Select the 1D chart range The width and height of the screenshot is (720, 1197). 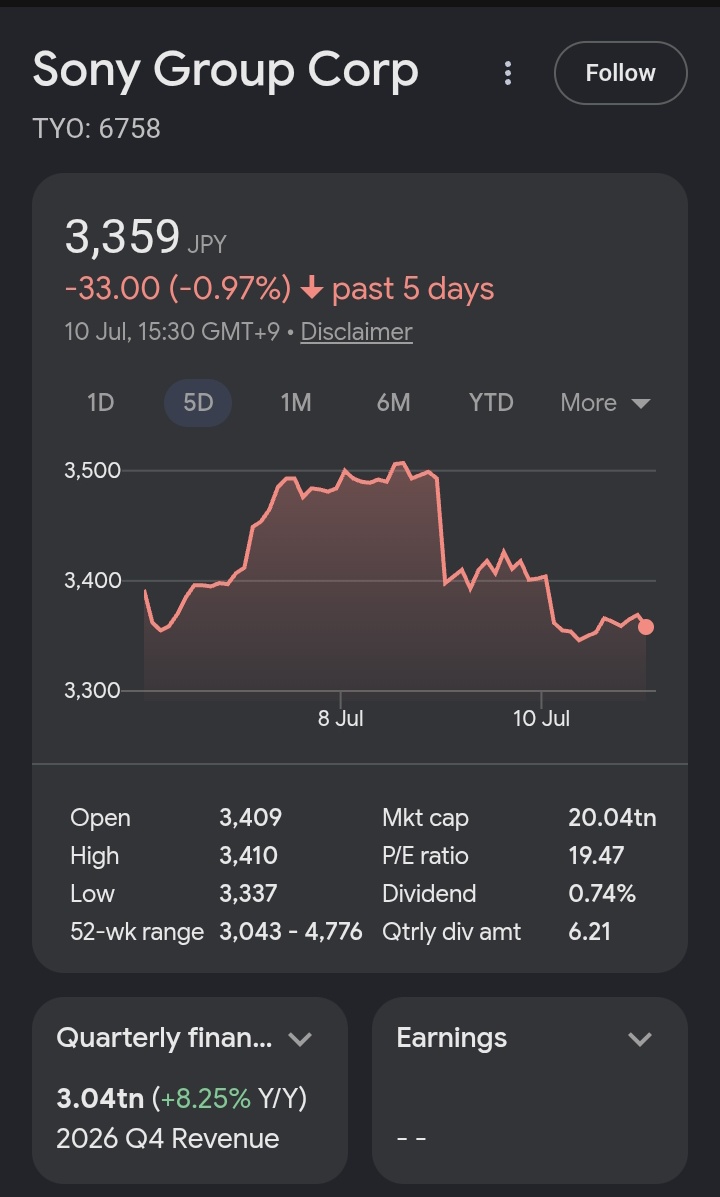[101, 402]
